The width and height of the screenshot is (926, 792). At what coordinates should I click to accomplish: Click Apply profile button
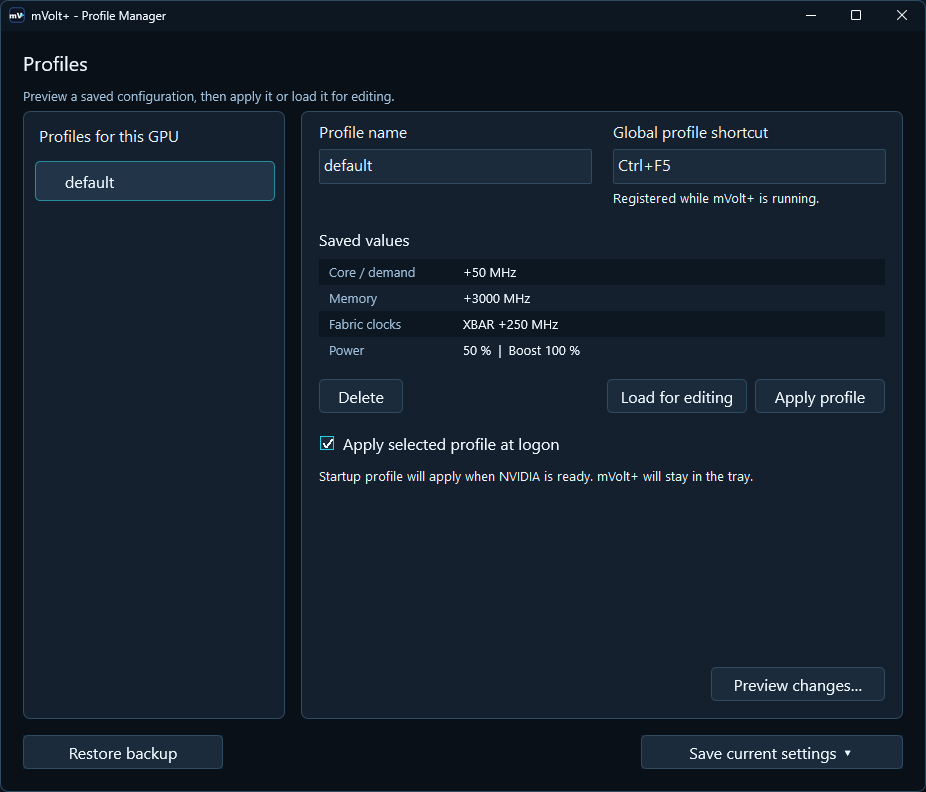(820, 397)
